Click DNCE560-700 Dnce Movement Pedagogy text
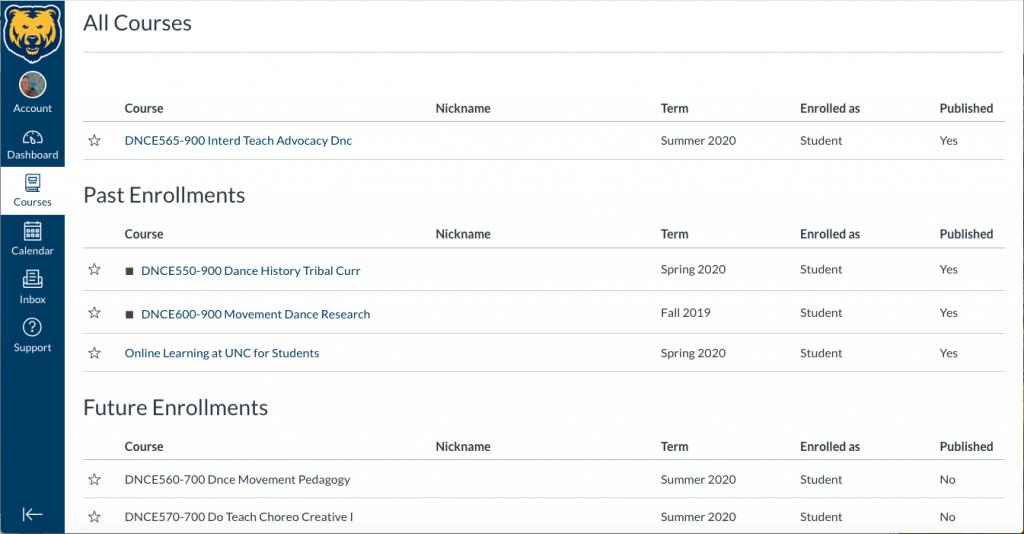The height and width of the screenshot is (534, 1024). click(x=238, y=480)
